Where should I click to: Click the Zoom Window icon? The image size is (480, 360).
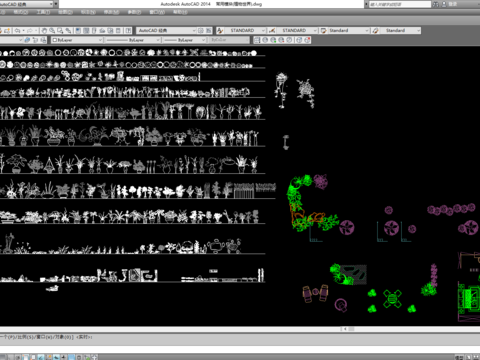click(60, 31)
